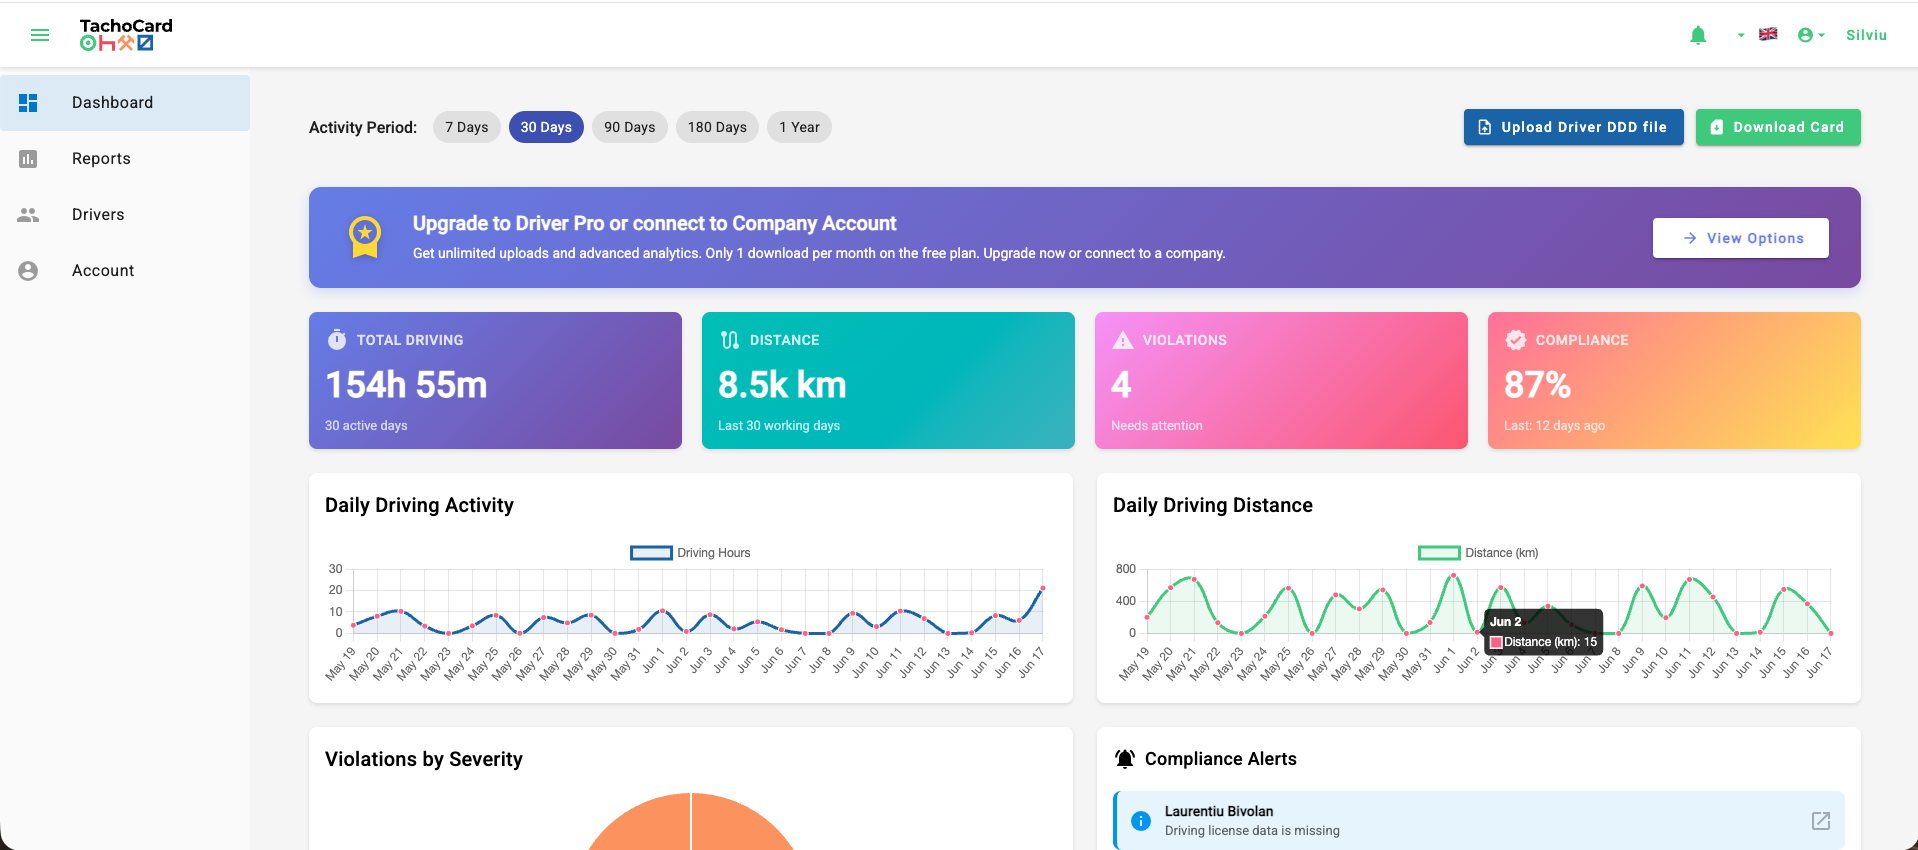Click the Total Driving stopwatch icon
This screenshot has width=1918, height=850.
[x=337, y=340]
